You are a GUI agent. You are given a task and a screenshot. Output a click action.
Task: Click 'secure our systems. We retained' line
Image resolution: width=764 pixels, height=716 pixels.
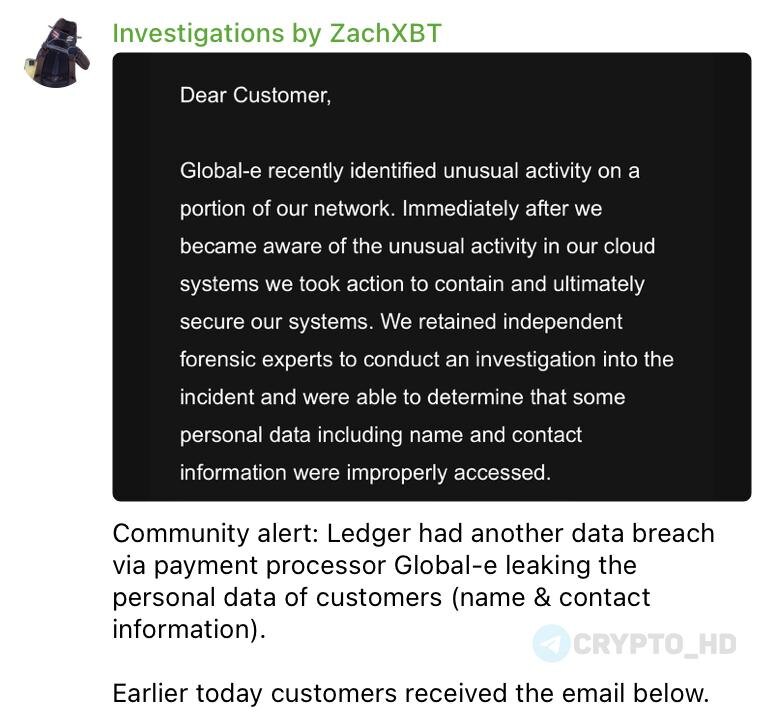pyautogui.click(x=400, y=321)
